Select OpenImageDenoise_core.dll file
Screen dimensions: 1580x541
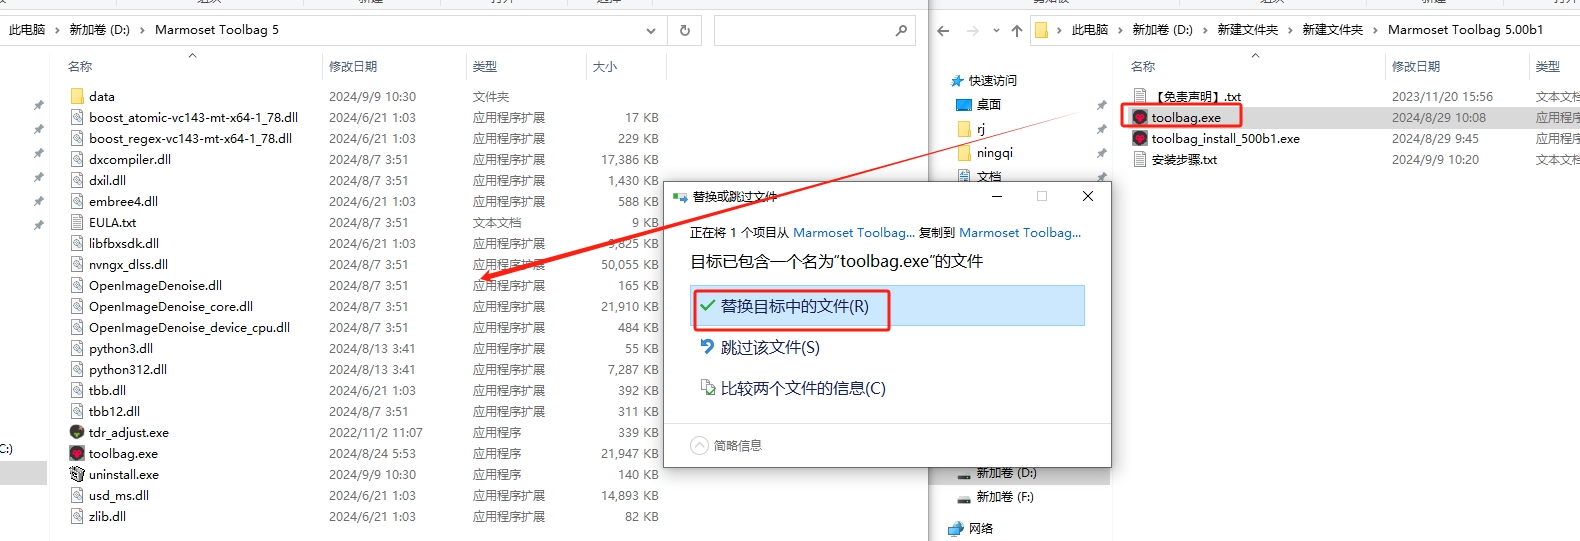click(x=171, y=306)
